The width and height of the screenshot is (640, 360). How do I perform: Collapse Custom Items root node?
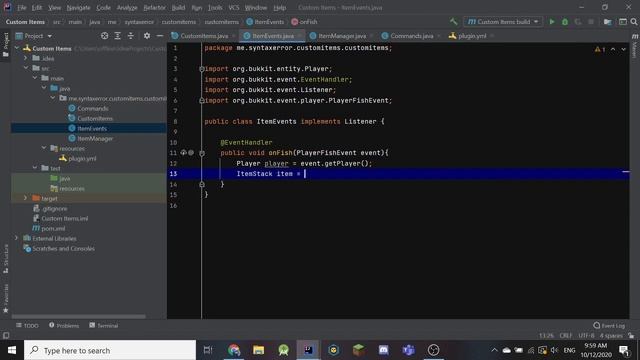point(17,48)
